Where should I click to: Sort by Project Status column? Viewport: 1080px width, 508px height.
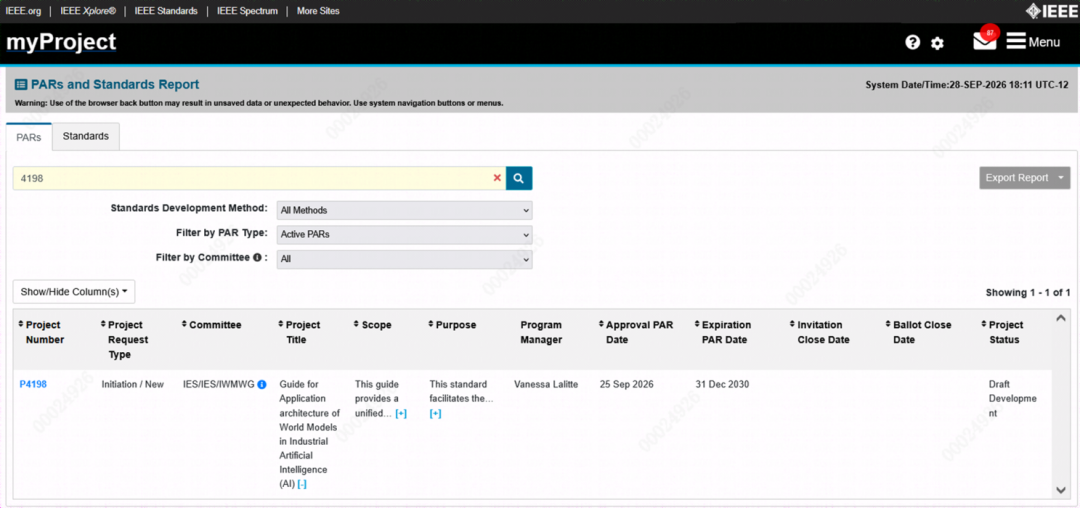[1002, 332]
